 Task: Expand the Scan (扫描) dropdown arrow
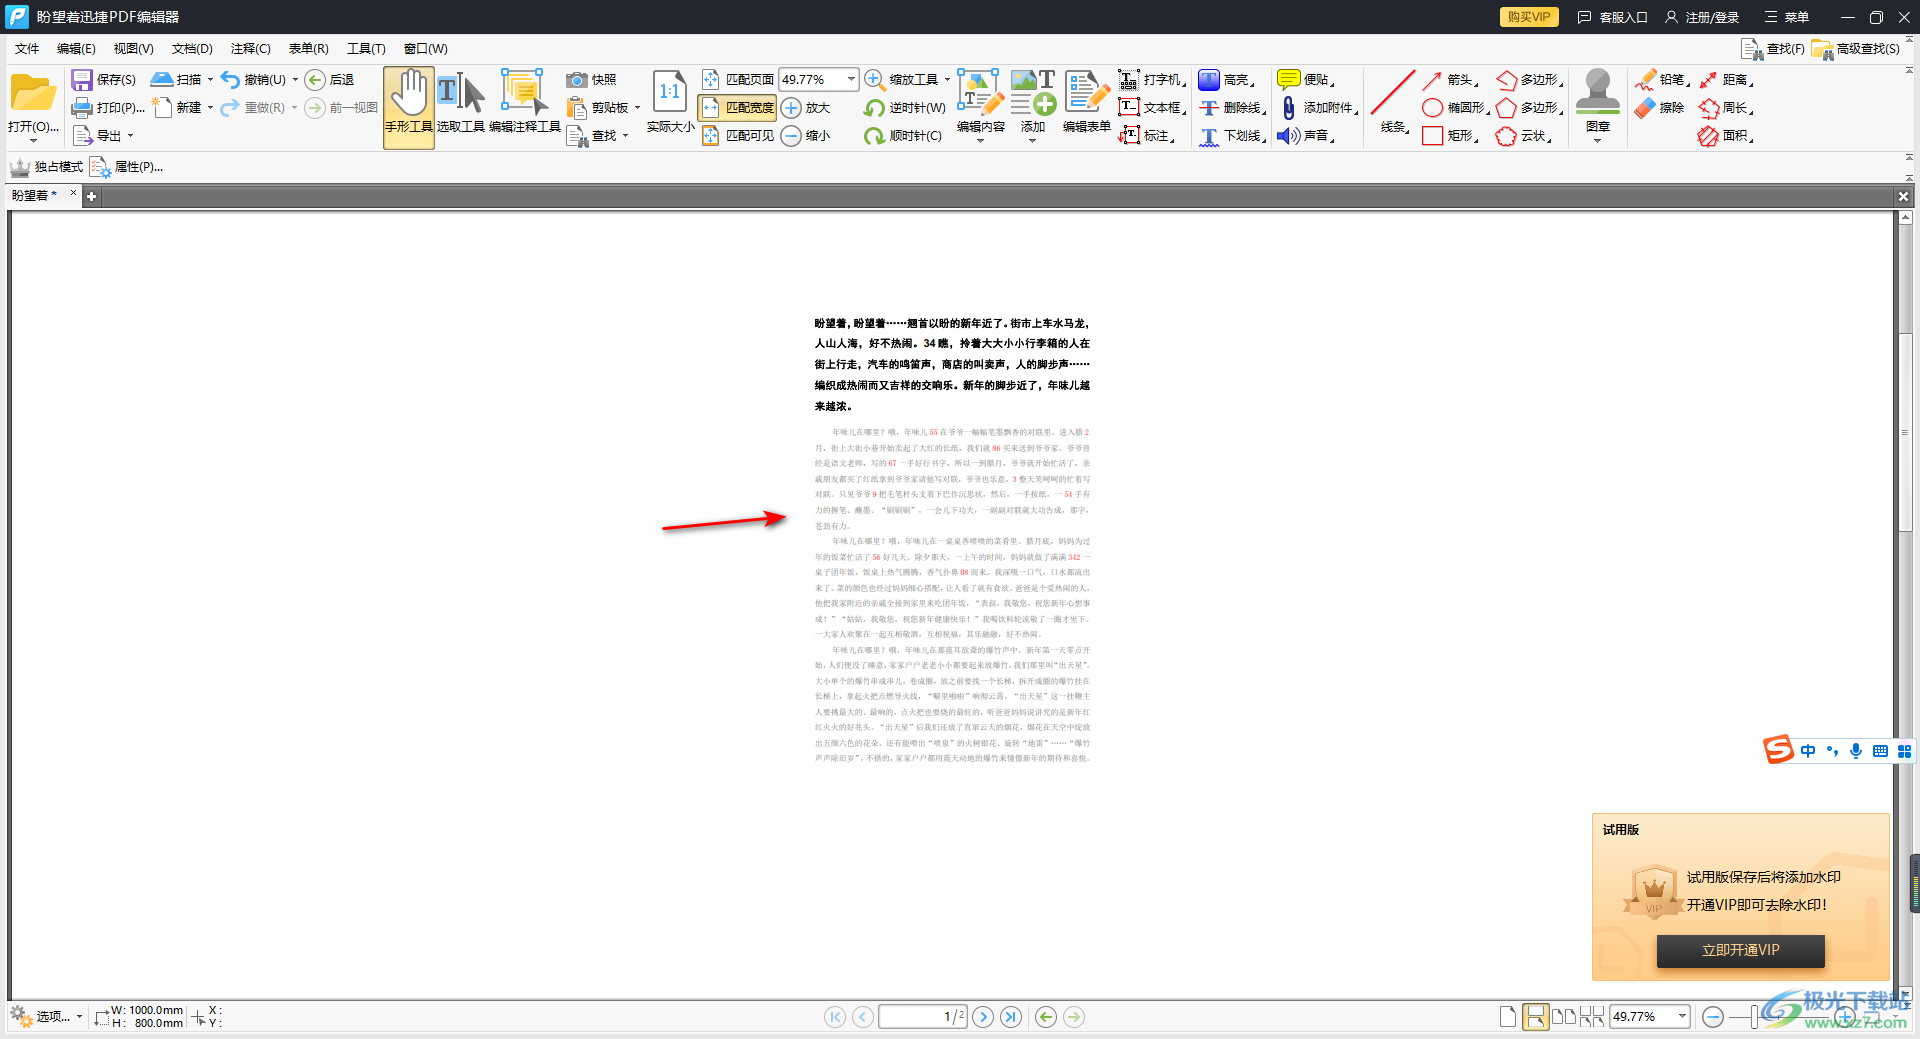(210, 79)
